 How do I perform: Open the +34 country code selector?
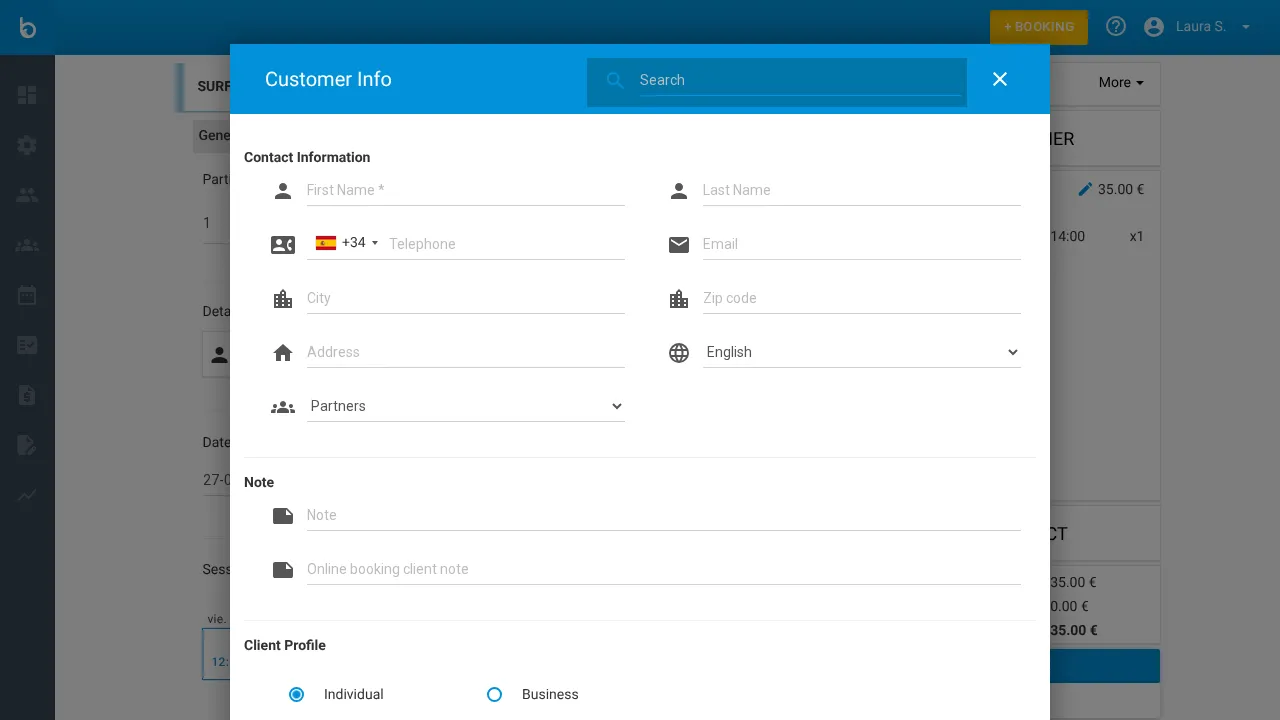(348, 243)
